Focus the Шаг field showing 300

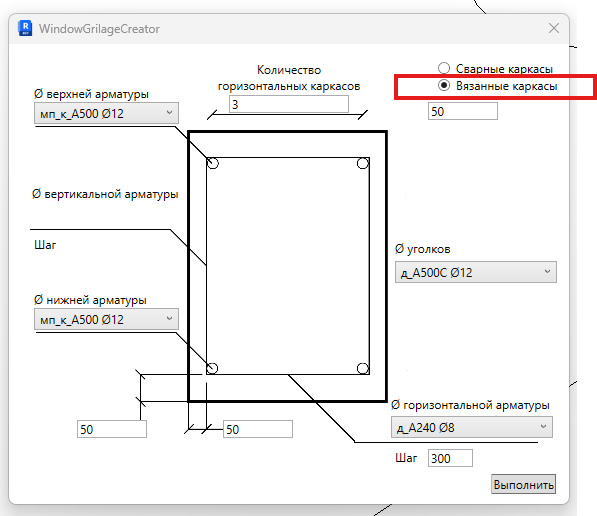450,458
